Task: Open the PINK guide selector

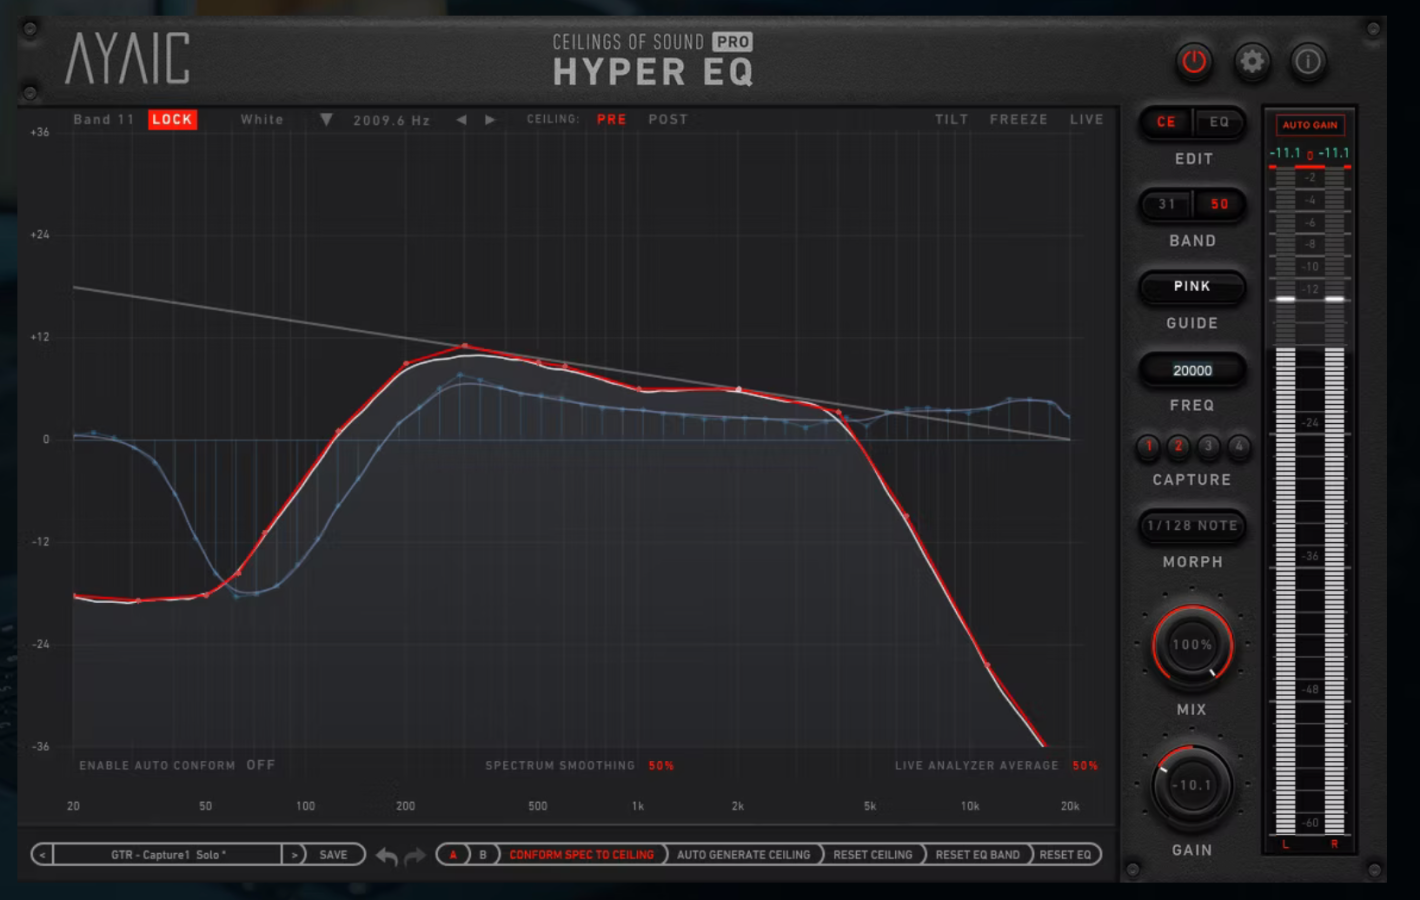Action: (x=1192, y=287)
